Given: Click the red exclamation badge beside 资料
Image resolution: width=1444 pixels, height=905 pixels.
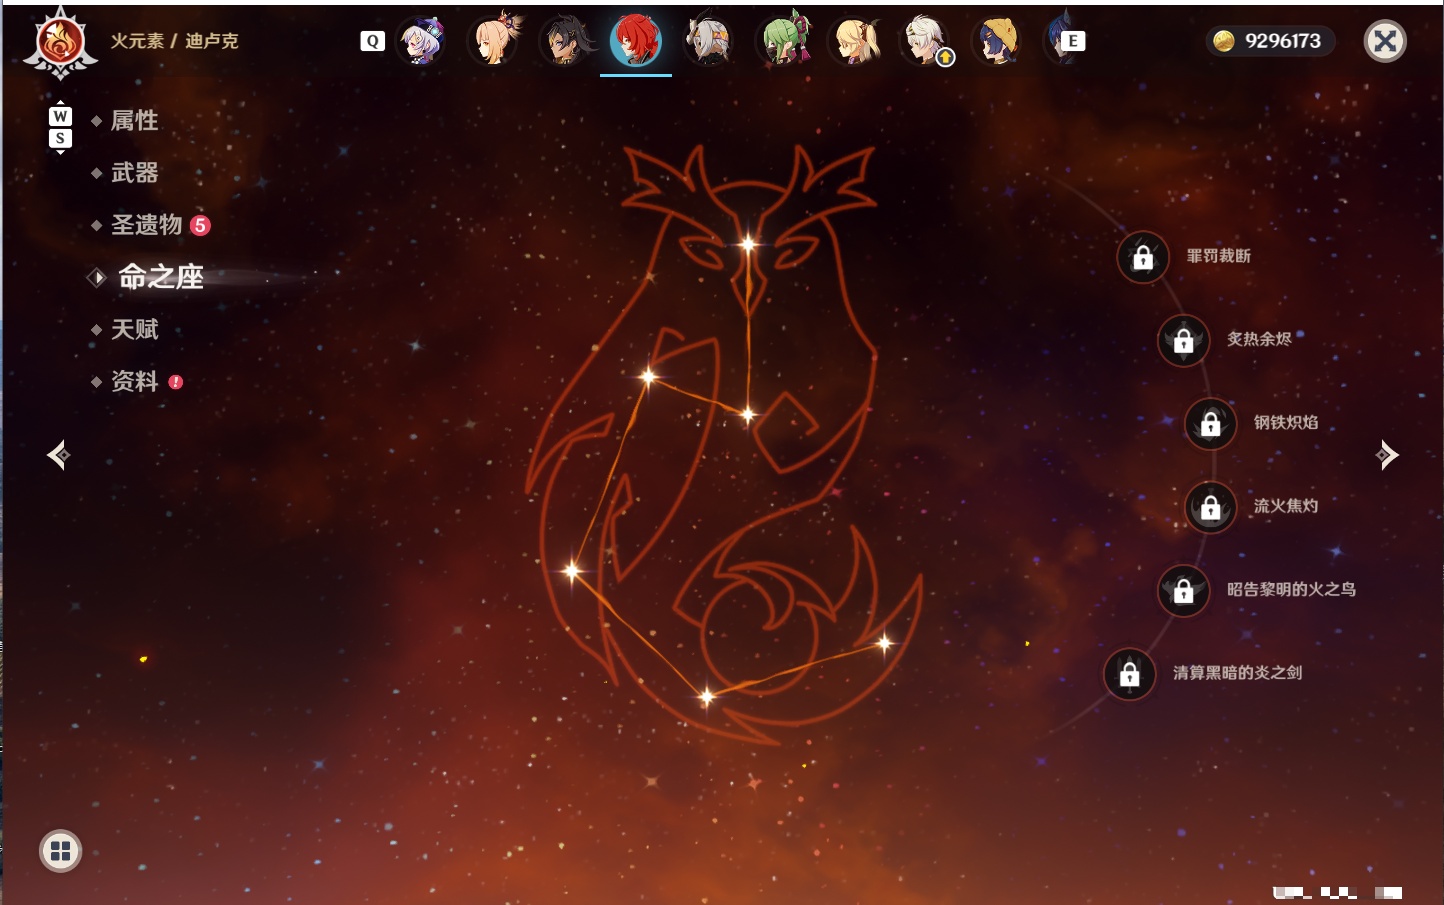Looking at the screenshot, I should tap(176, 382).
